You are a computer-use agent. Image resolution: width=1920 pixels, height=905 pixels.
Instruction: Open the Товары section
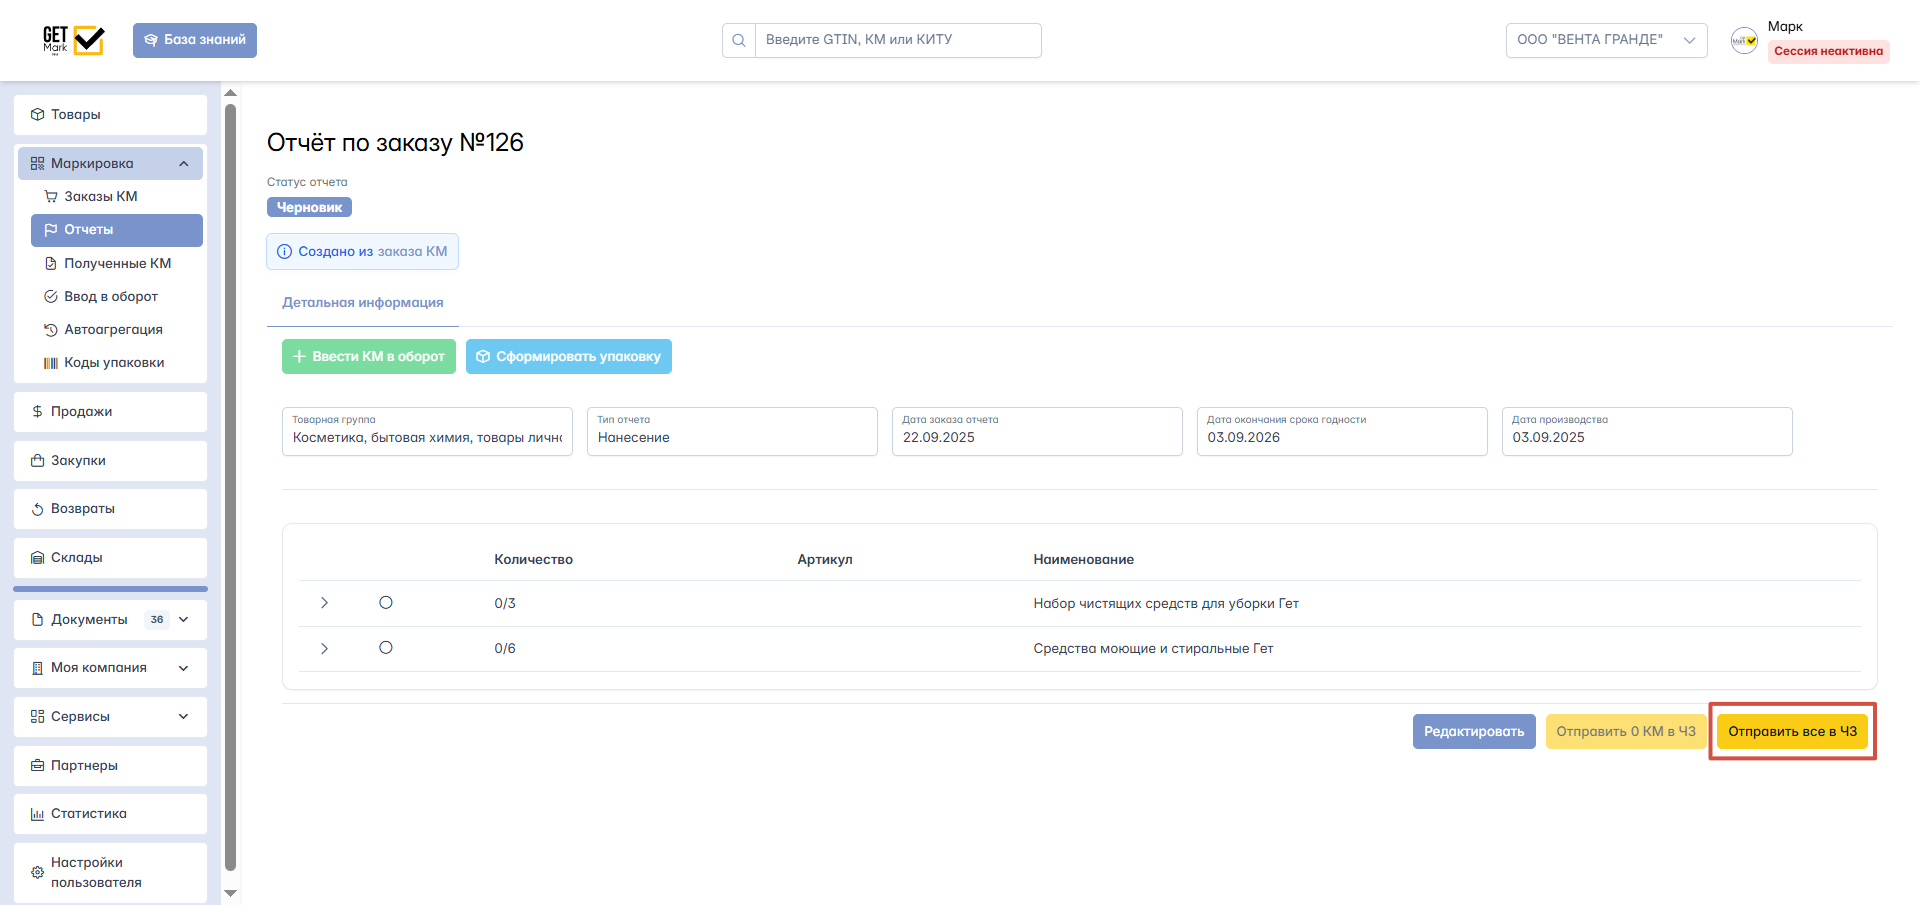(110, 115)
